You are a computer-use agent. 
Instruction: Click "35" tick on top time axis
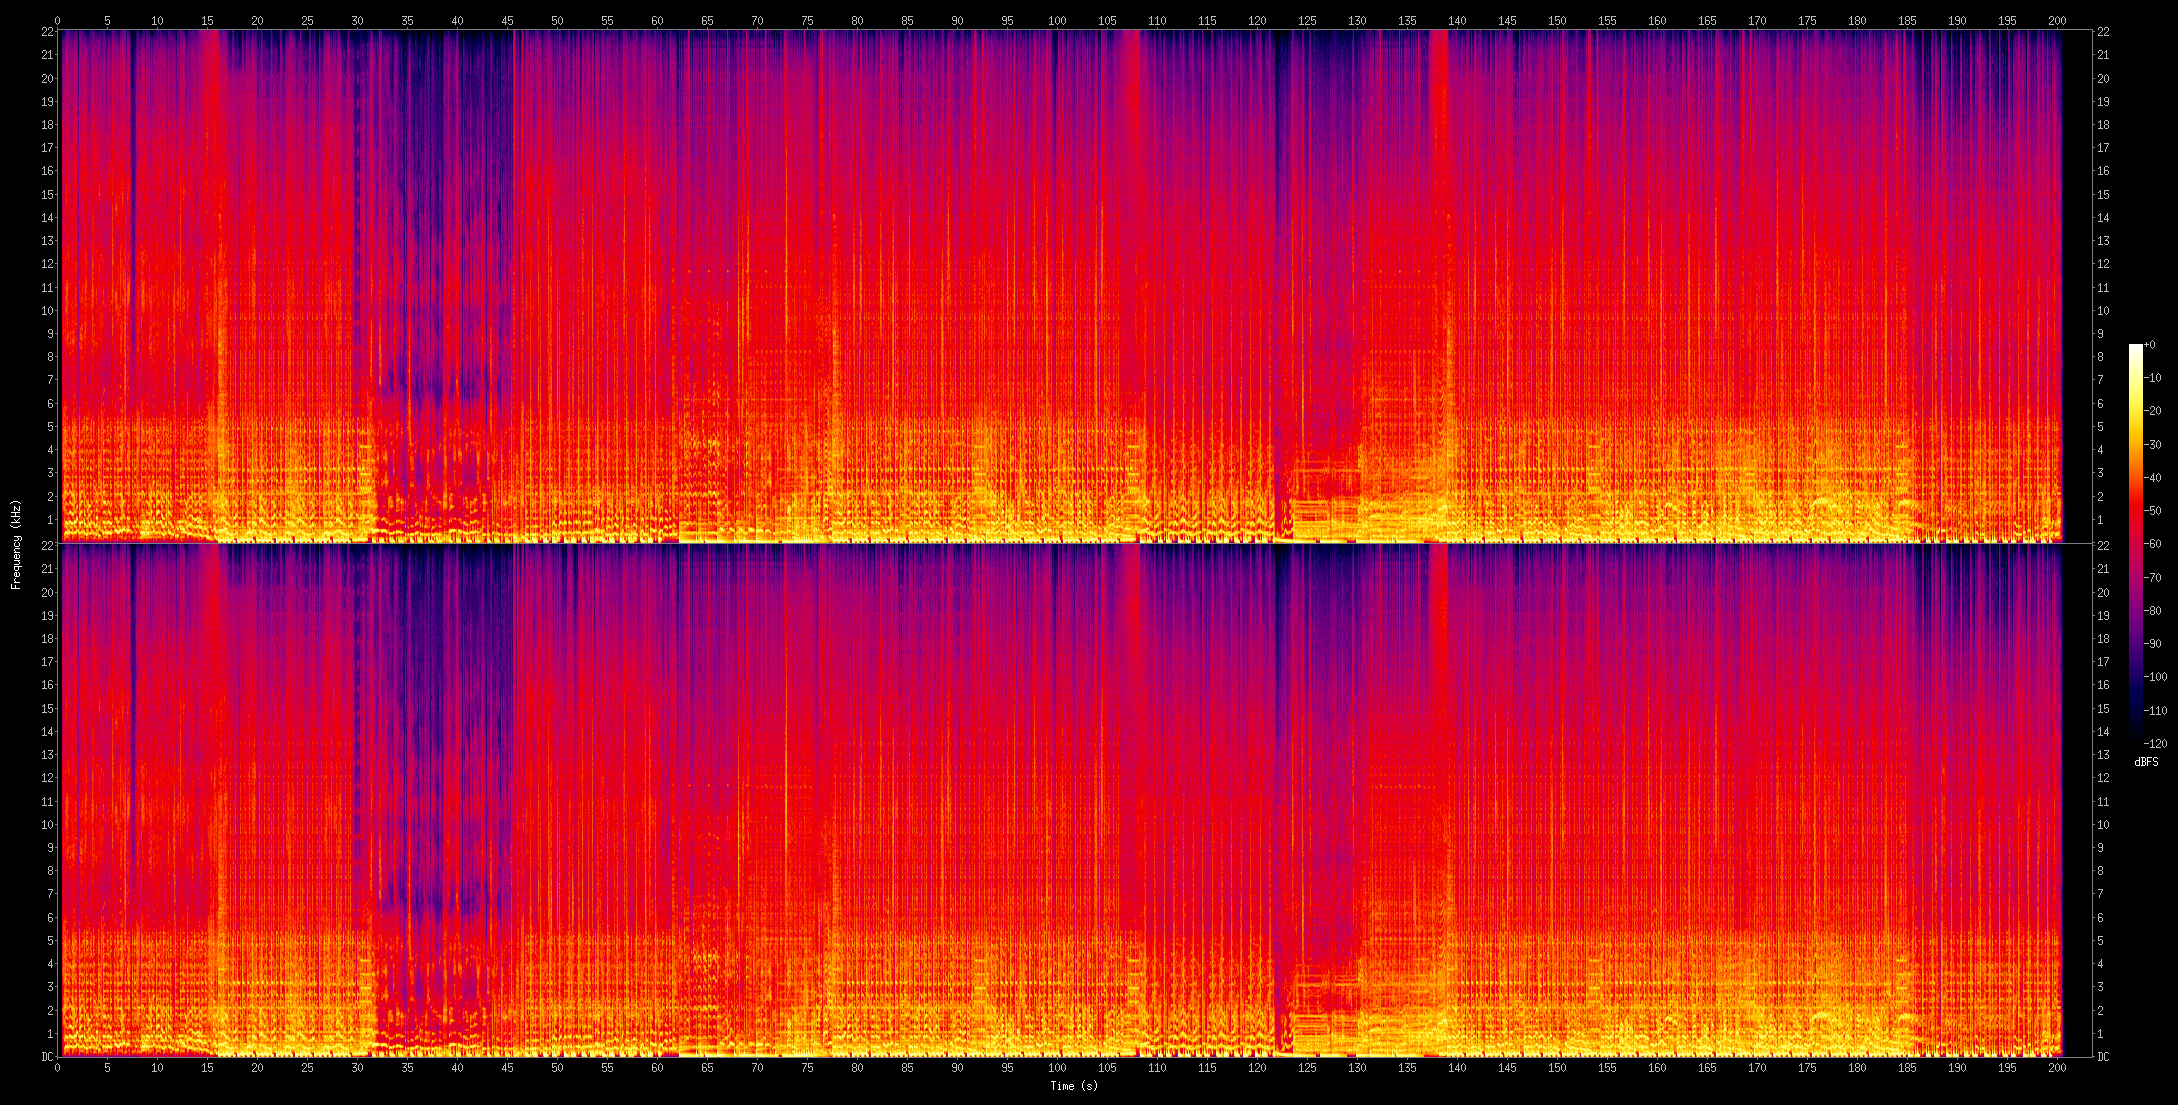point(407,20)
